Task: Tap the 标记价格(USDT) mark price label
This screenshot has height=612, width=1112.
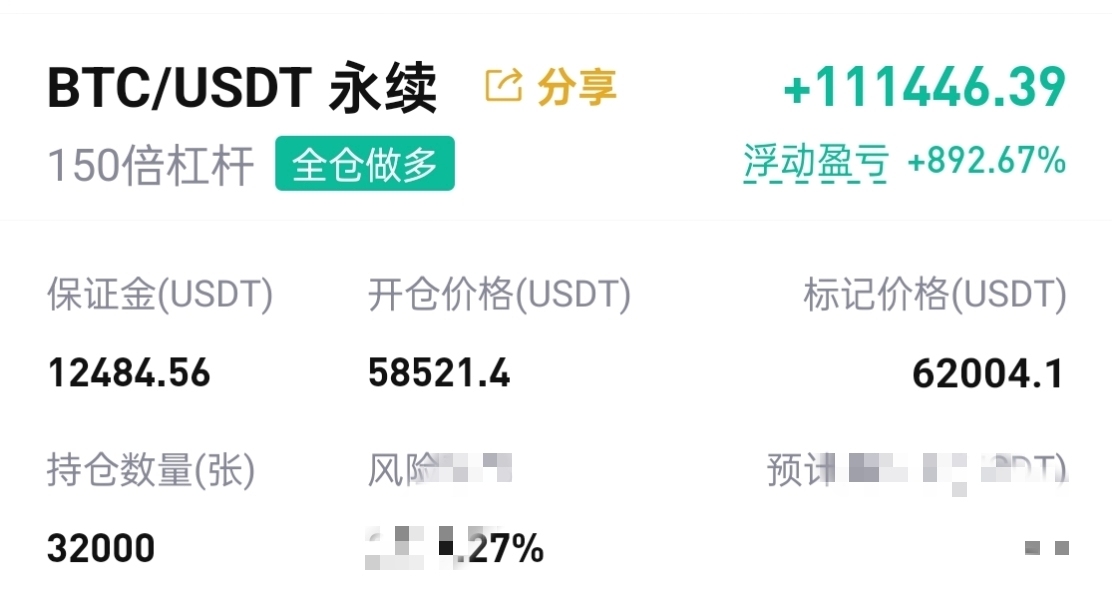Action: [935, 295]
